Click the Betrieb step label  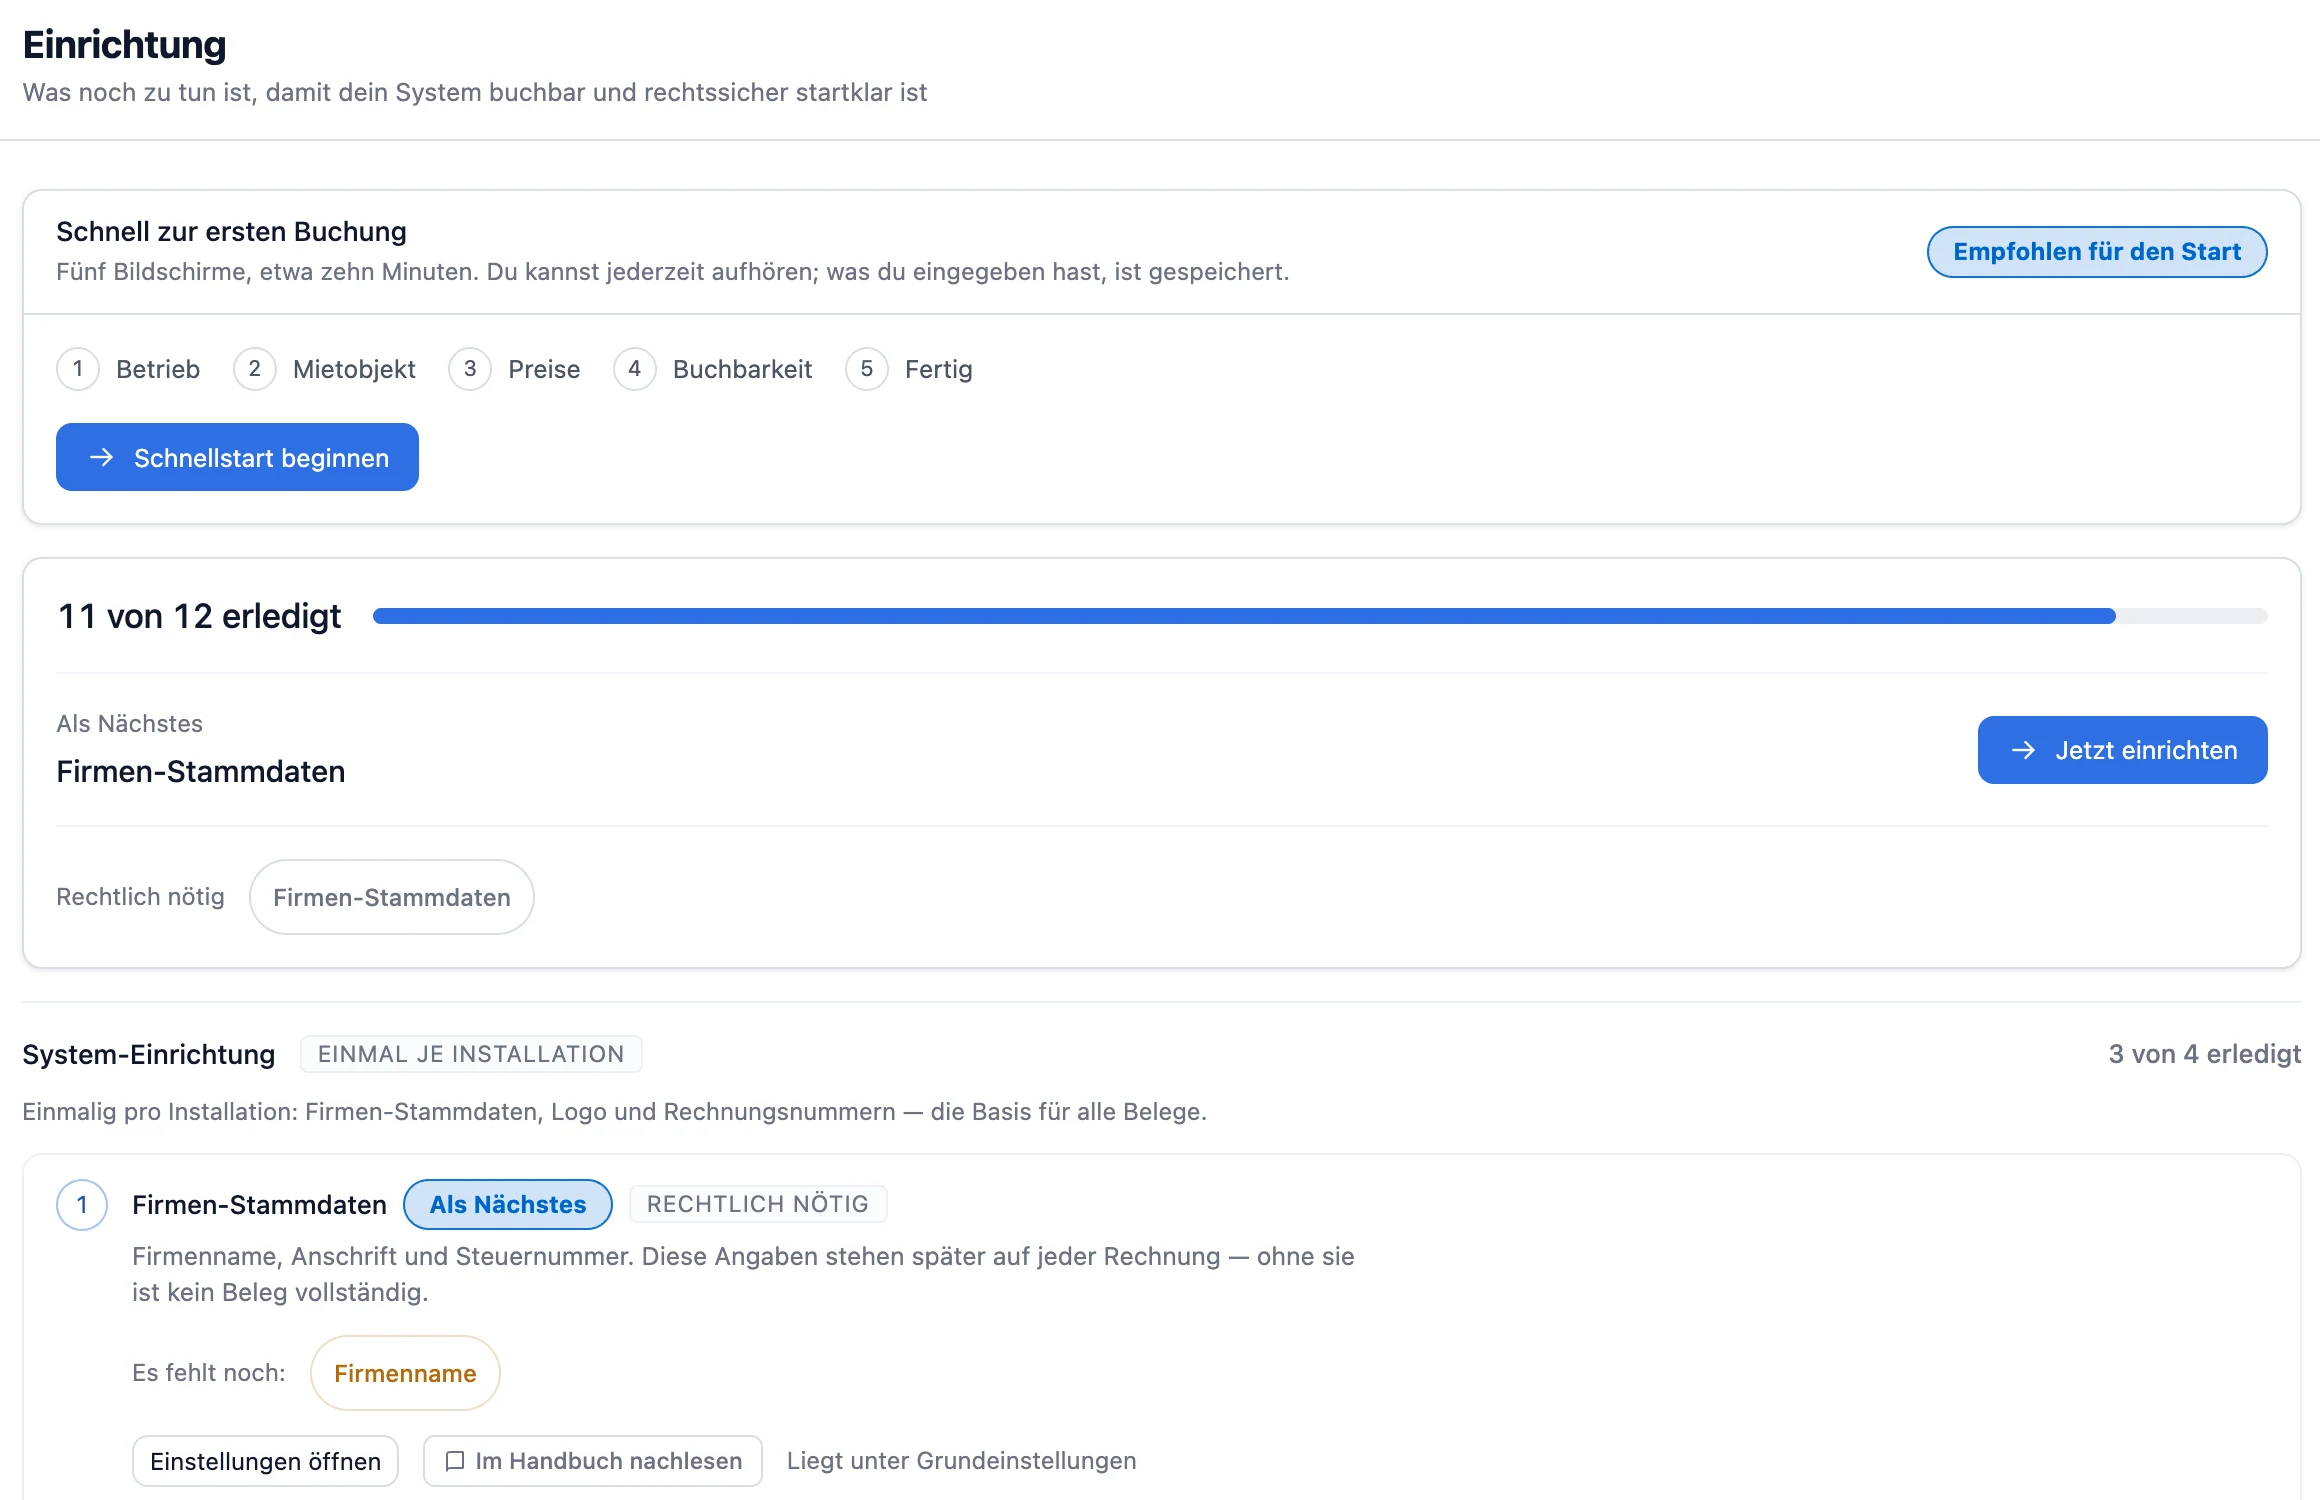(158, 369)
